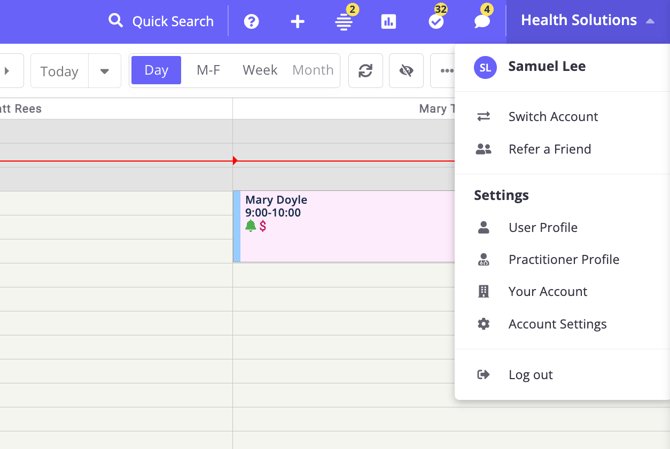Viewport: 670px width, 449px height.
Task: Switch calendar to M-F view
Action: tap(208, 70)
